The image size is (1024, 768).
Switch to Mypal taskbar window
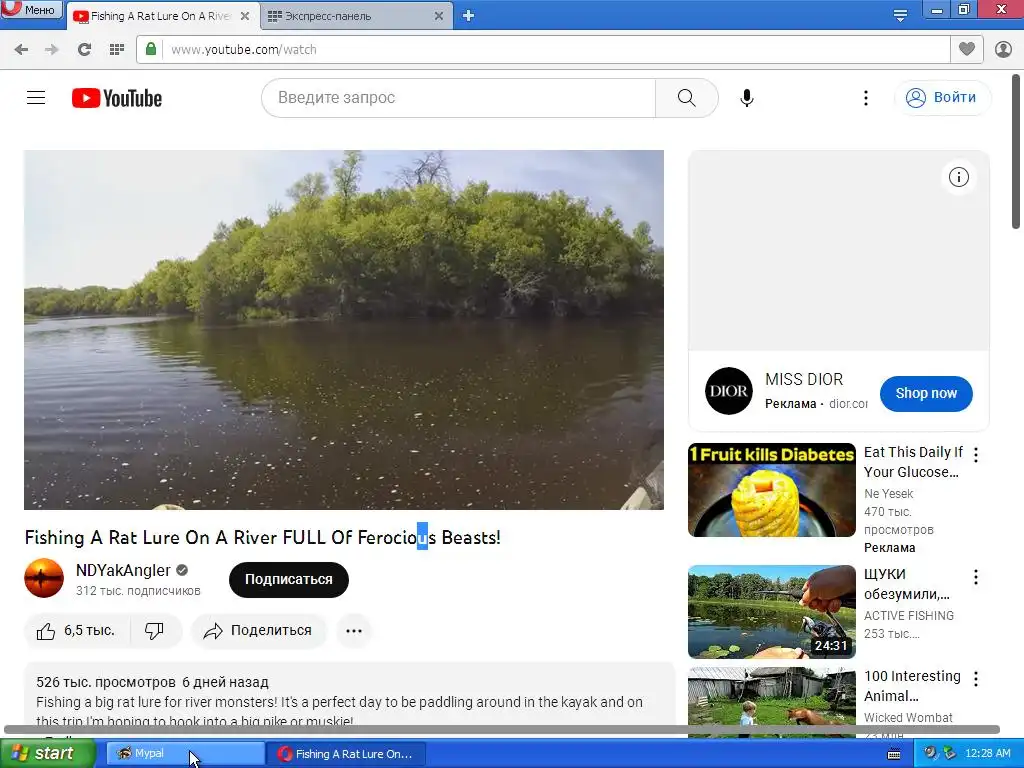[x=184, y=754]
